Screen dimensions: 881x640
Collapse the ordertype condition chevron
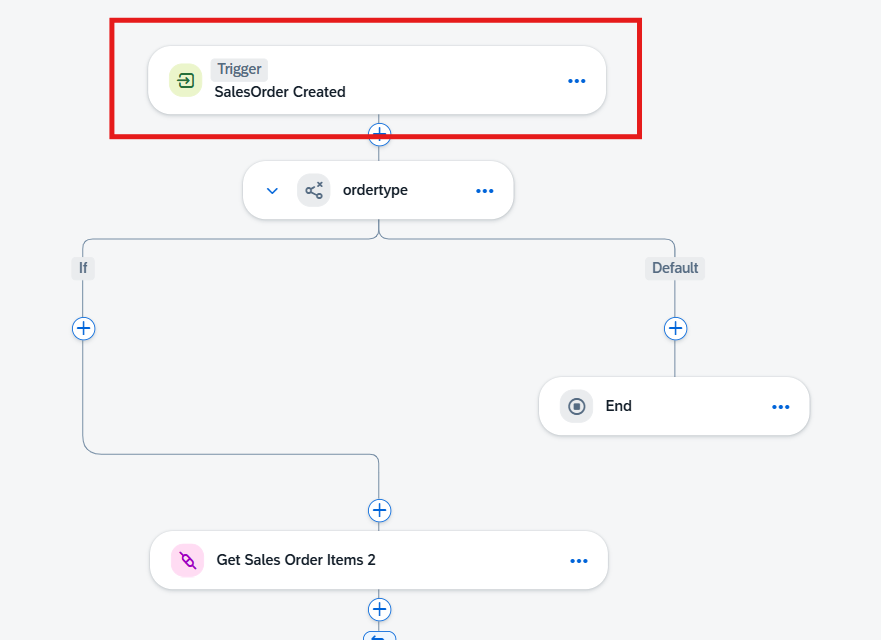(x=272, y=190)
